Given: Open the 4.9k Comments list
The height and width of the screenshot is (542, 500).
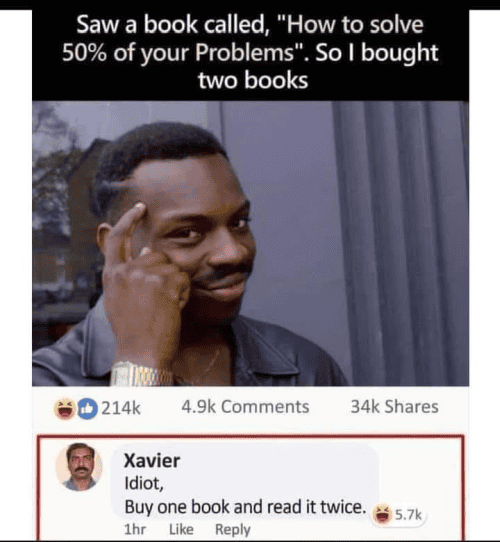Looking at the screenshot, I should [245, 407].
